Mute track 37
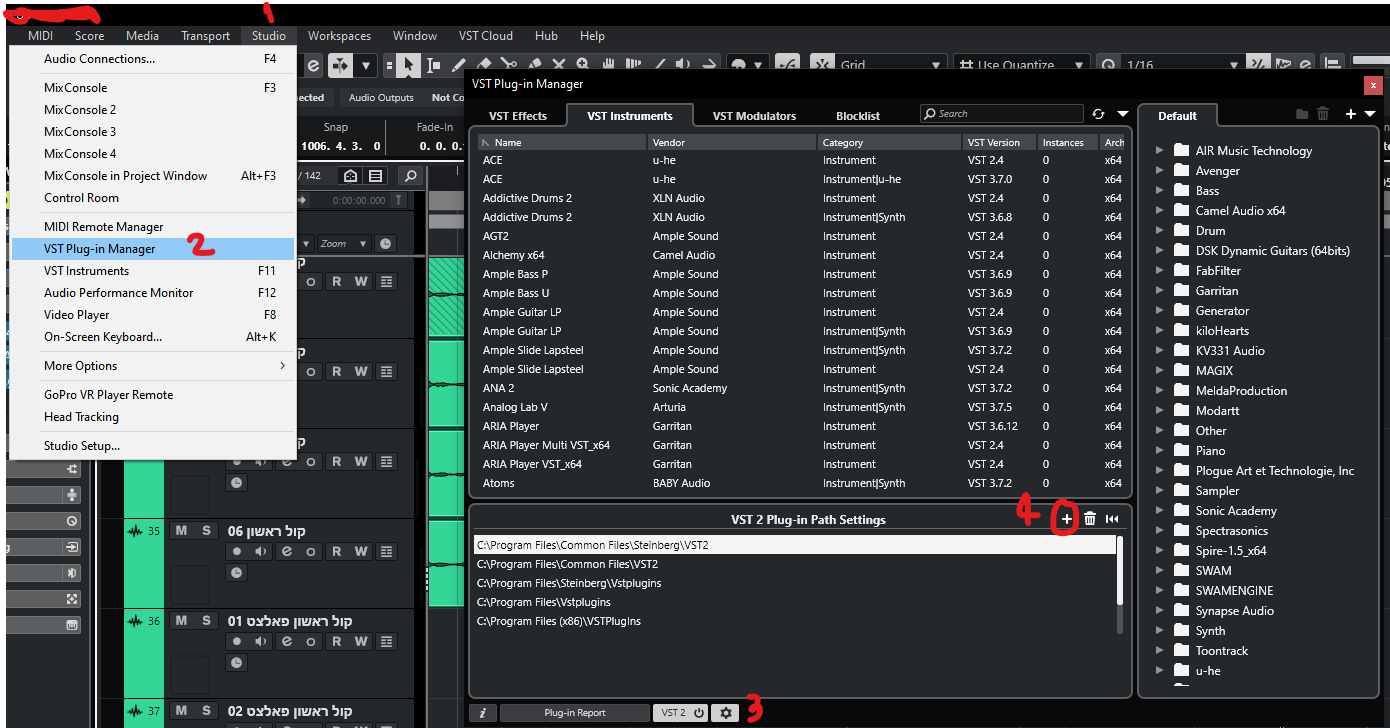1390x728 pixels. (x=181, y=710)
